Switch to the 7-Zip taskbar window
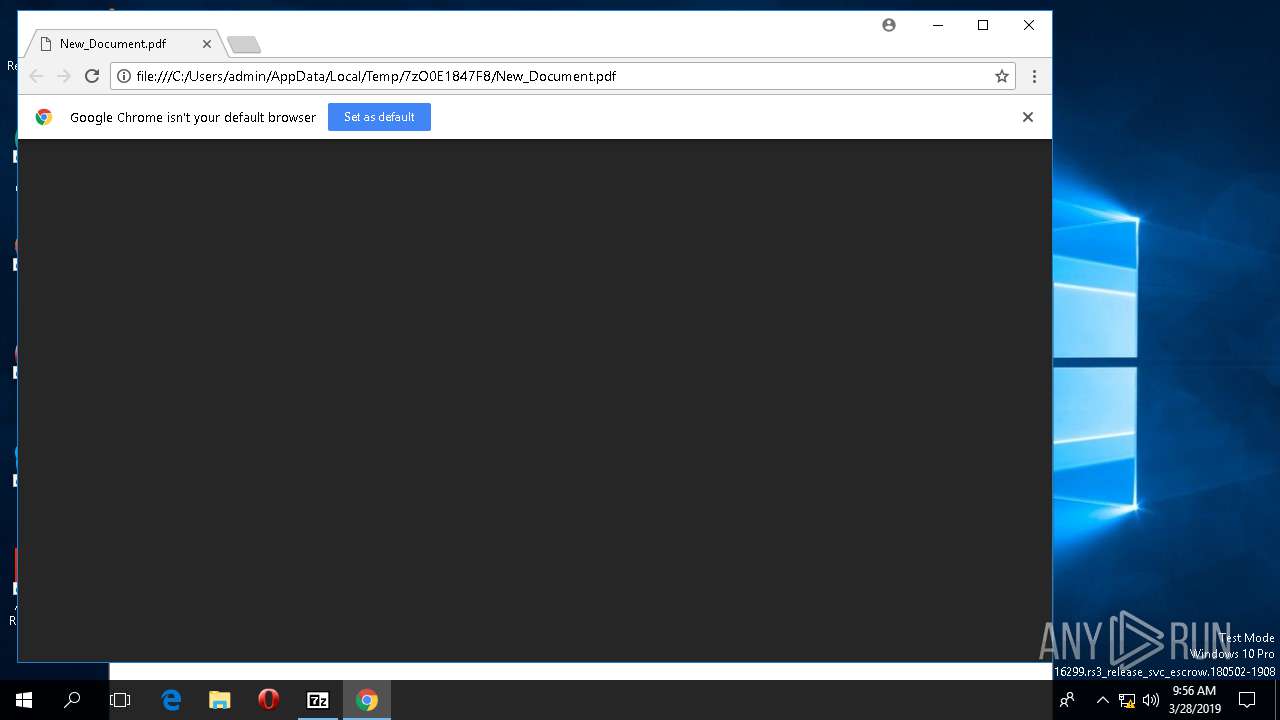 317,700
